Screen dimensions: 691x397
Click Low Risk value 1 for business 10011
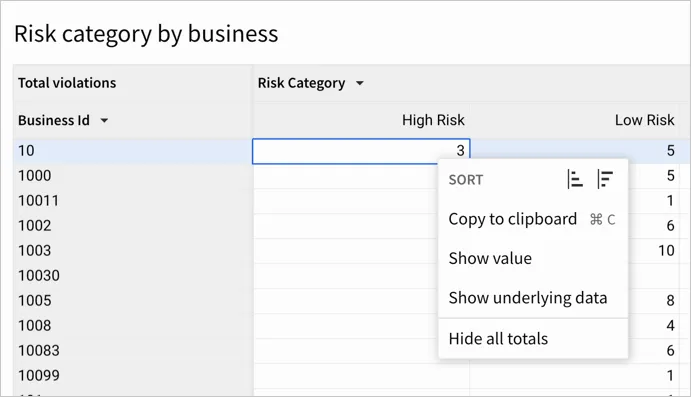tap(670, 201)
